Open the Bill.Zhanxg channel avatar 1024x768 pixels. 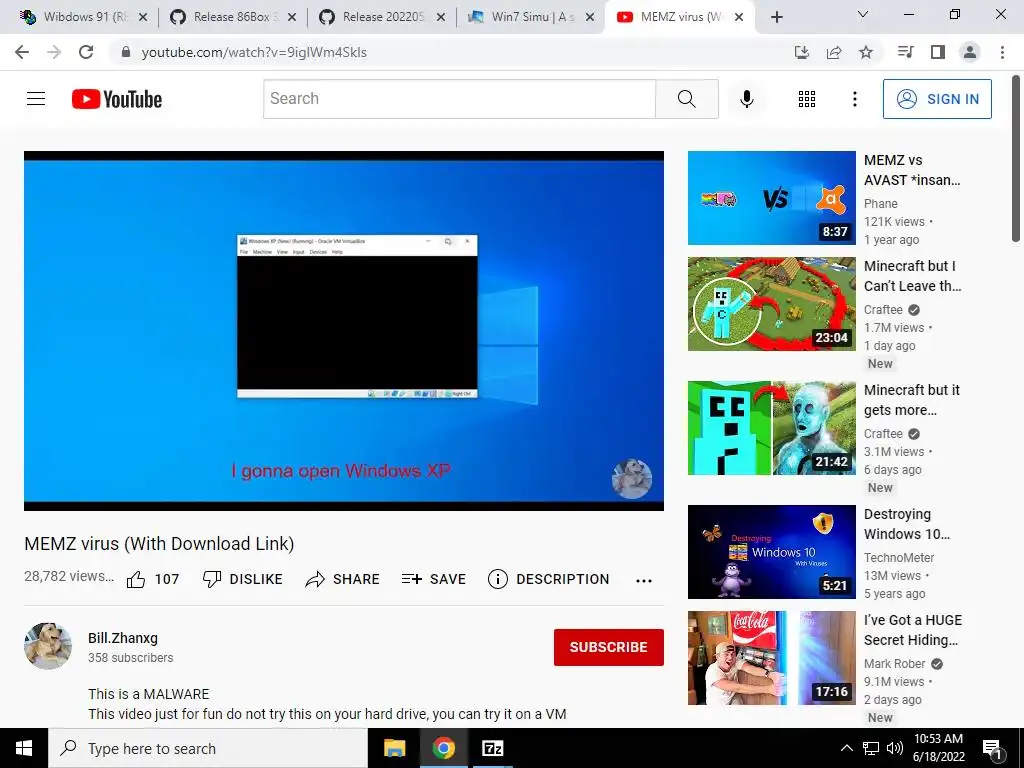[x=48, y=646]
